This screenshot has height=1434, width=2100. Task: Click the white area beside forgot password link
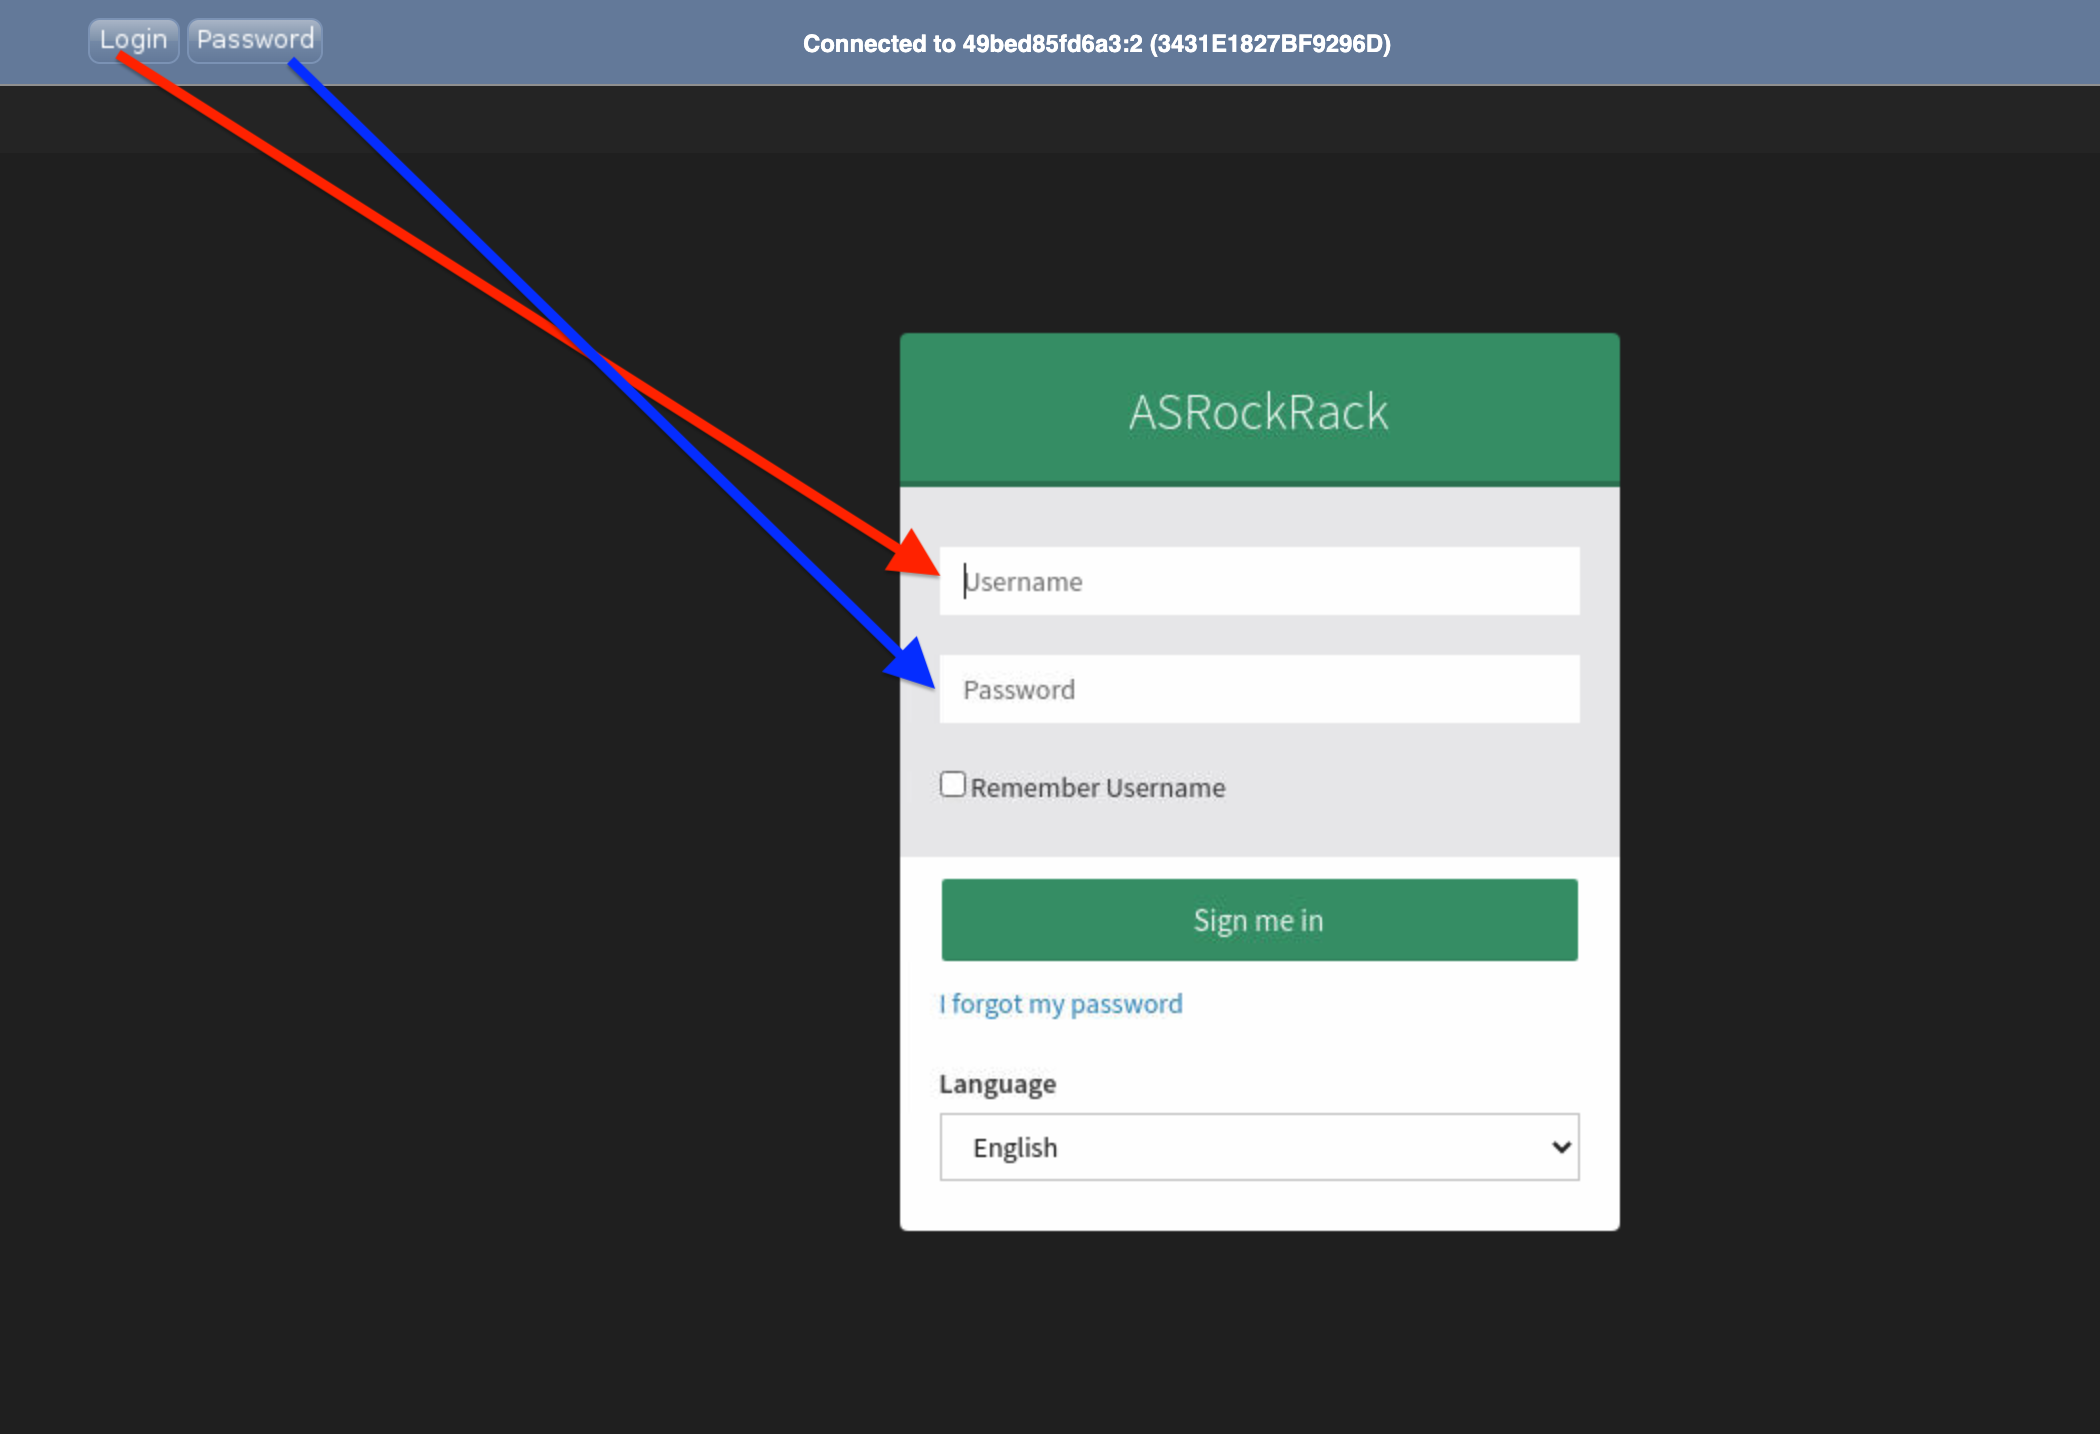click(x=1400, y=1003)
